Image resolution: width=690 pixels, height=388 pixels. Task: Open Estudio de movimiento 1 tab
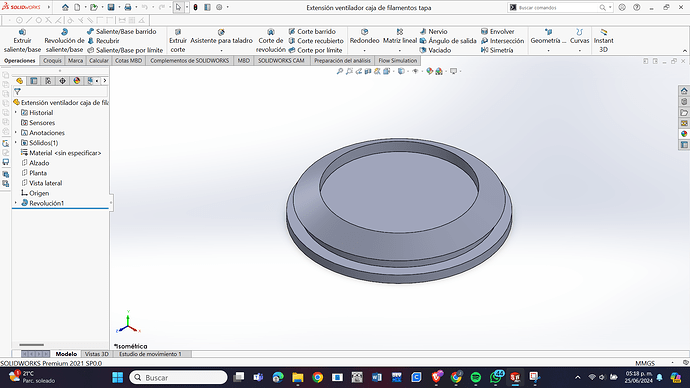[150, 354]
